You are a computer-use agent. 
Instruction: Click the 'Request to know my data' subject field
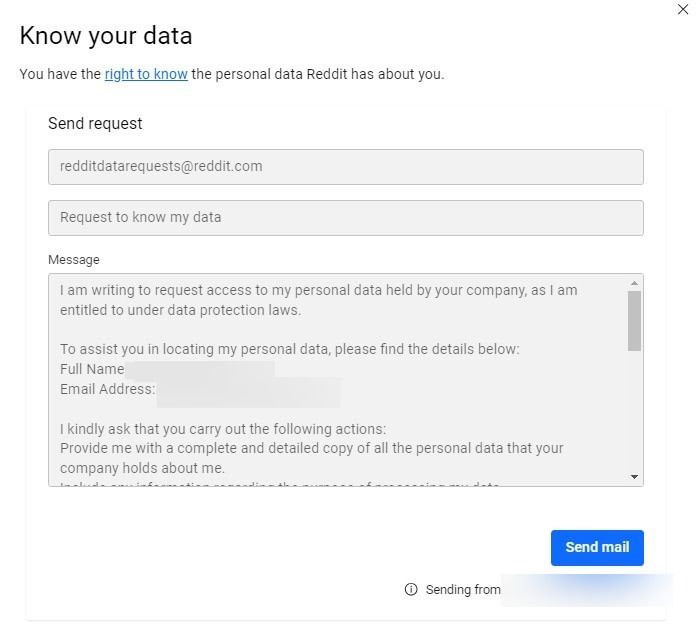click(x=345, y=218)
